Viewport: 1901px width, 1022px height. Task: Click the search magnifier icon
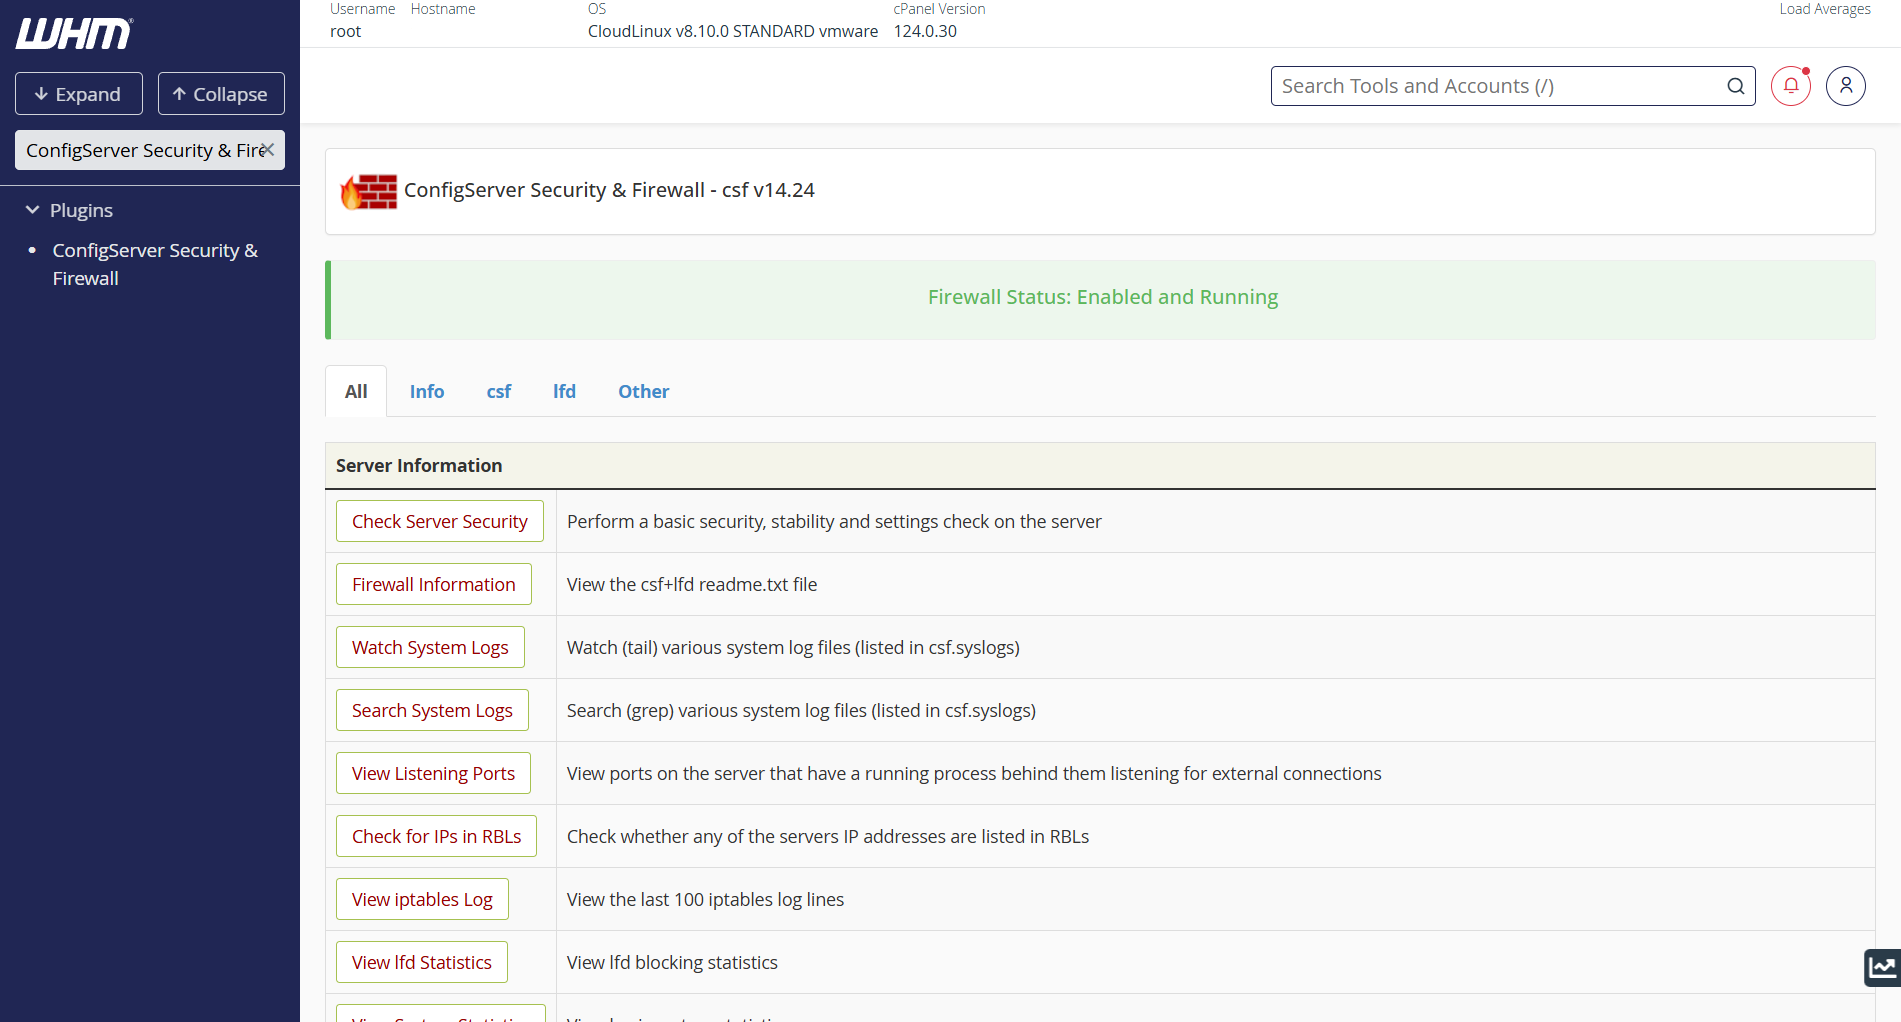pos(1735,86)
